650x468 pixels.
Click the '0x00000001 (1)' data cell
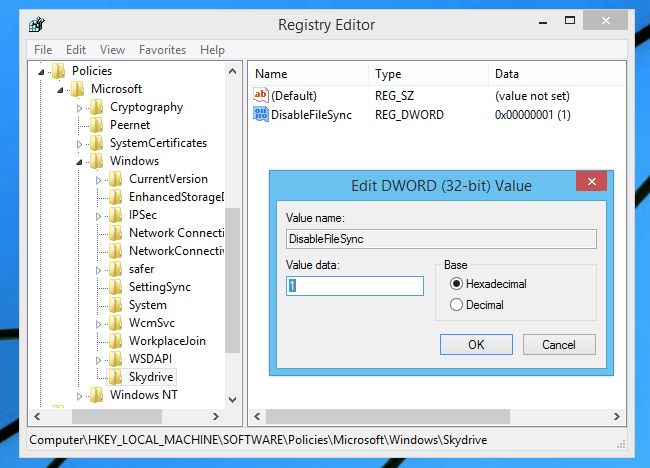click(533, 115)
